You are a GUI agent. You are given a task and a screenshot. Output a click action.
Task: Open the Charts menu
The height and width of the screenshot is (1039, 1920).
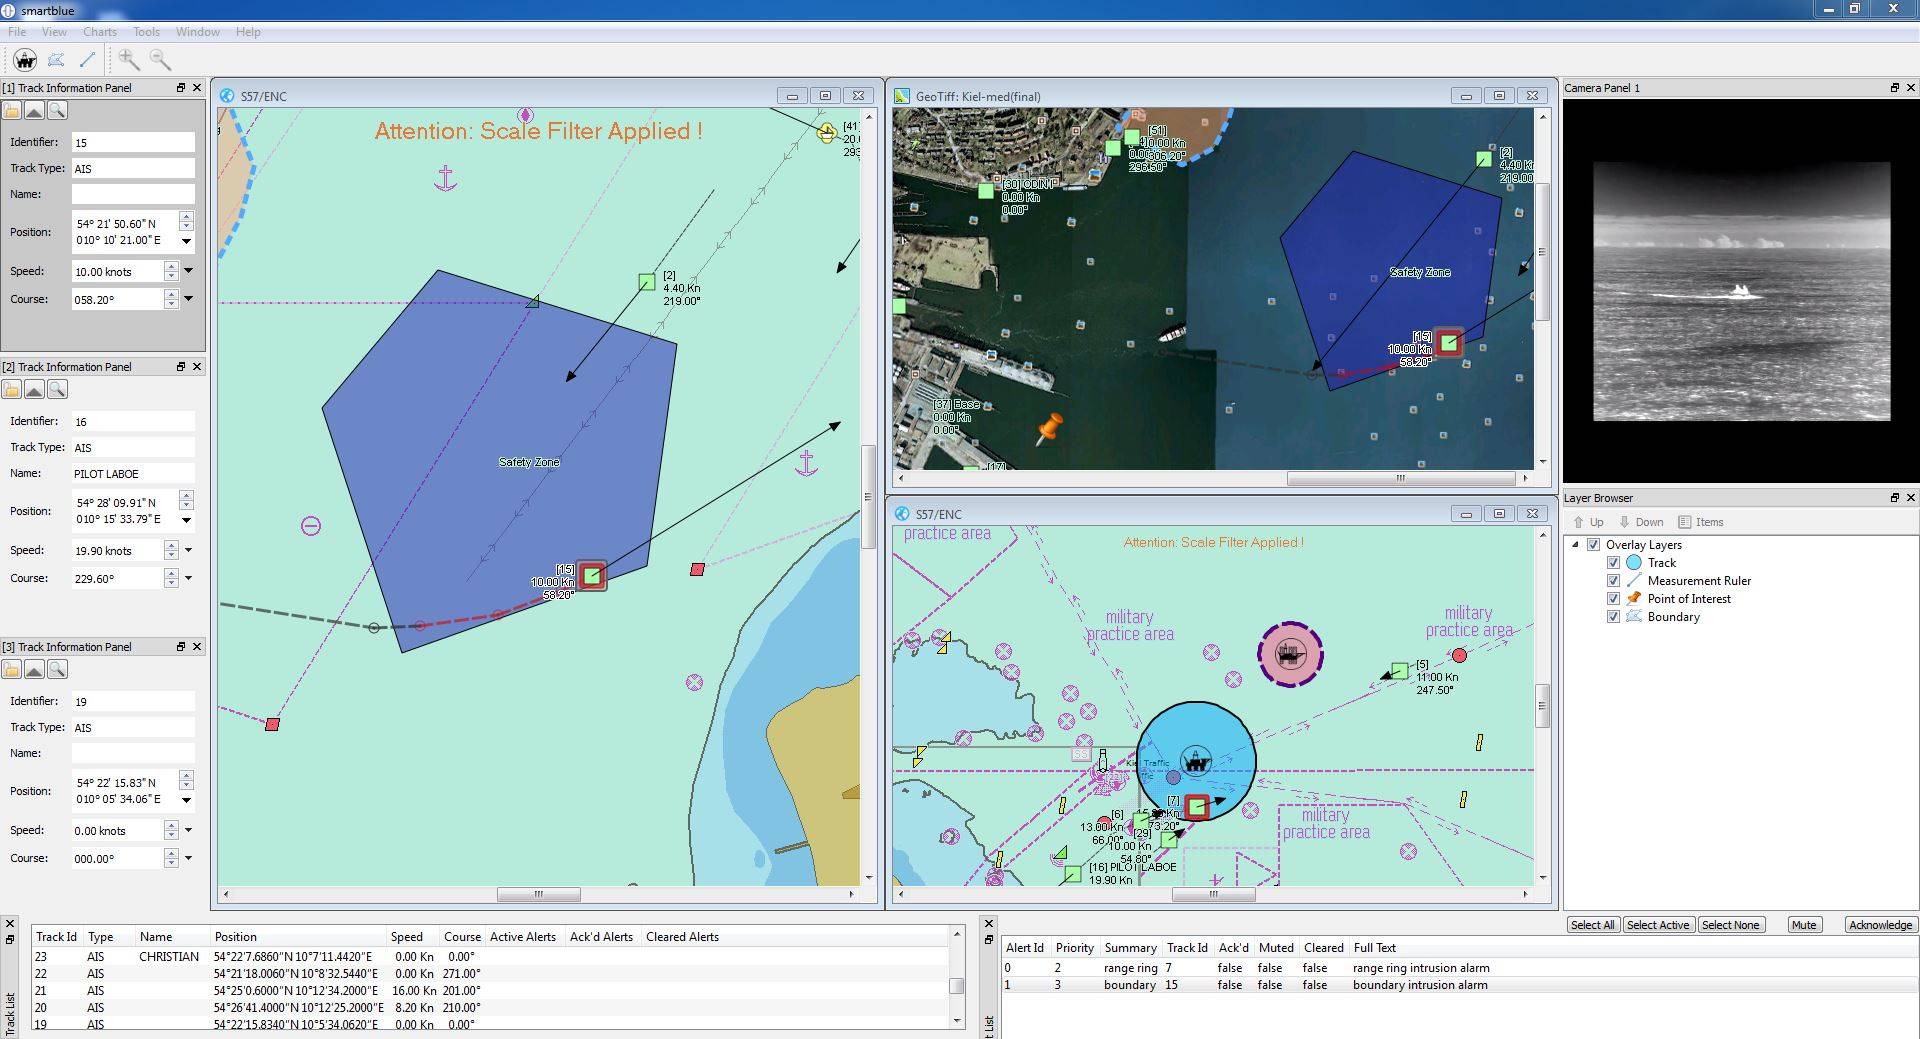[99, 32]
